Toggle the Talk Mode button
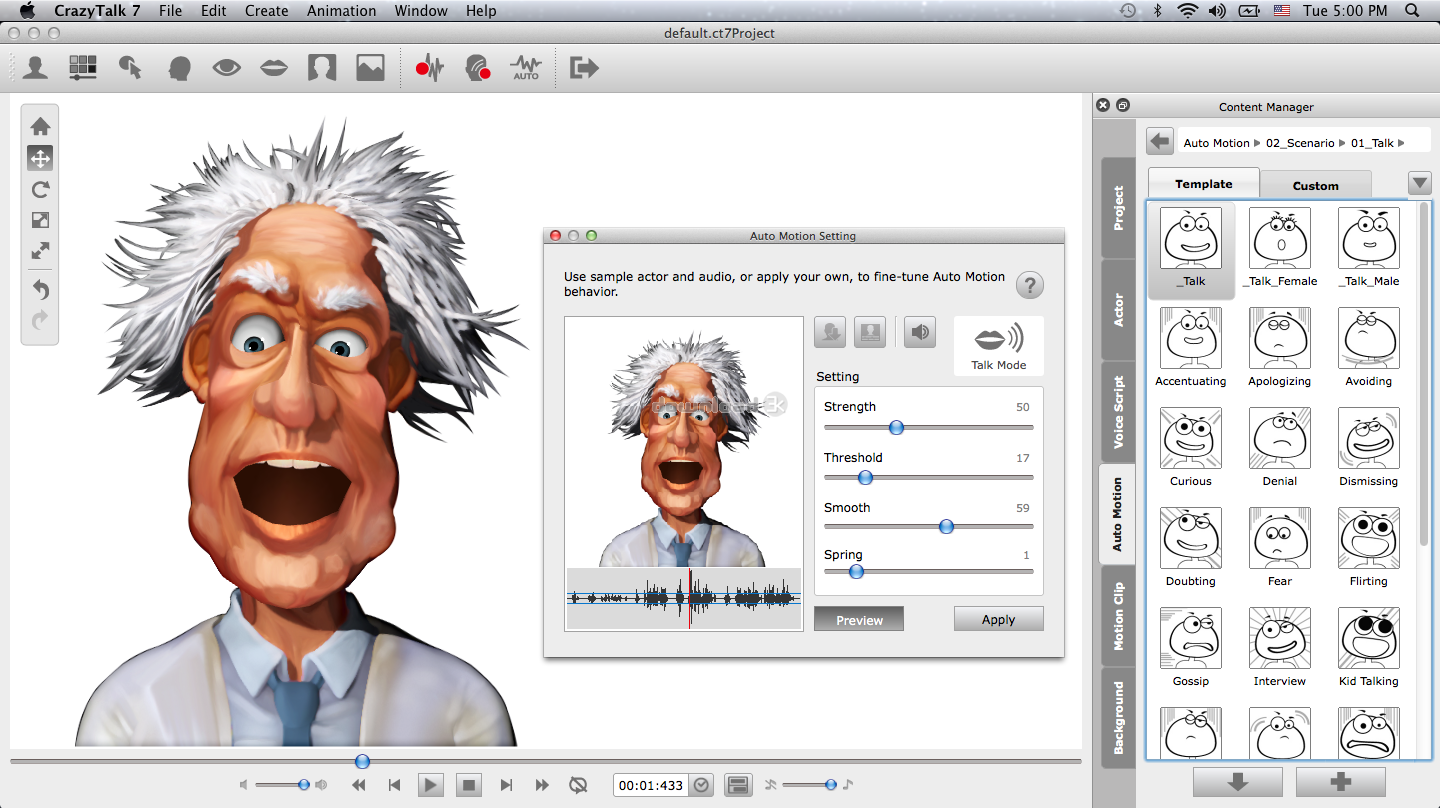This screenshot has width=1440, height=808. tap(999, 345)
